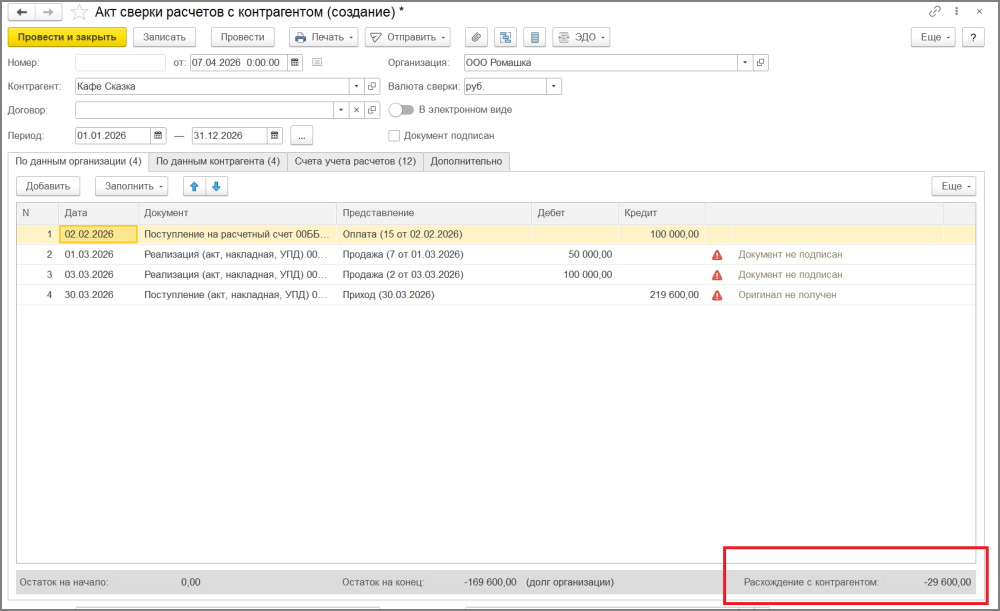Click 'Провести и закрыть' button
Screen dimensions: 1000x611
point(67,37)
